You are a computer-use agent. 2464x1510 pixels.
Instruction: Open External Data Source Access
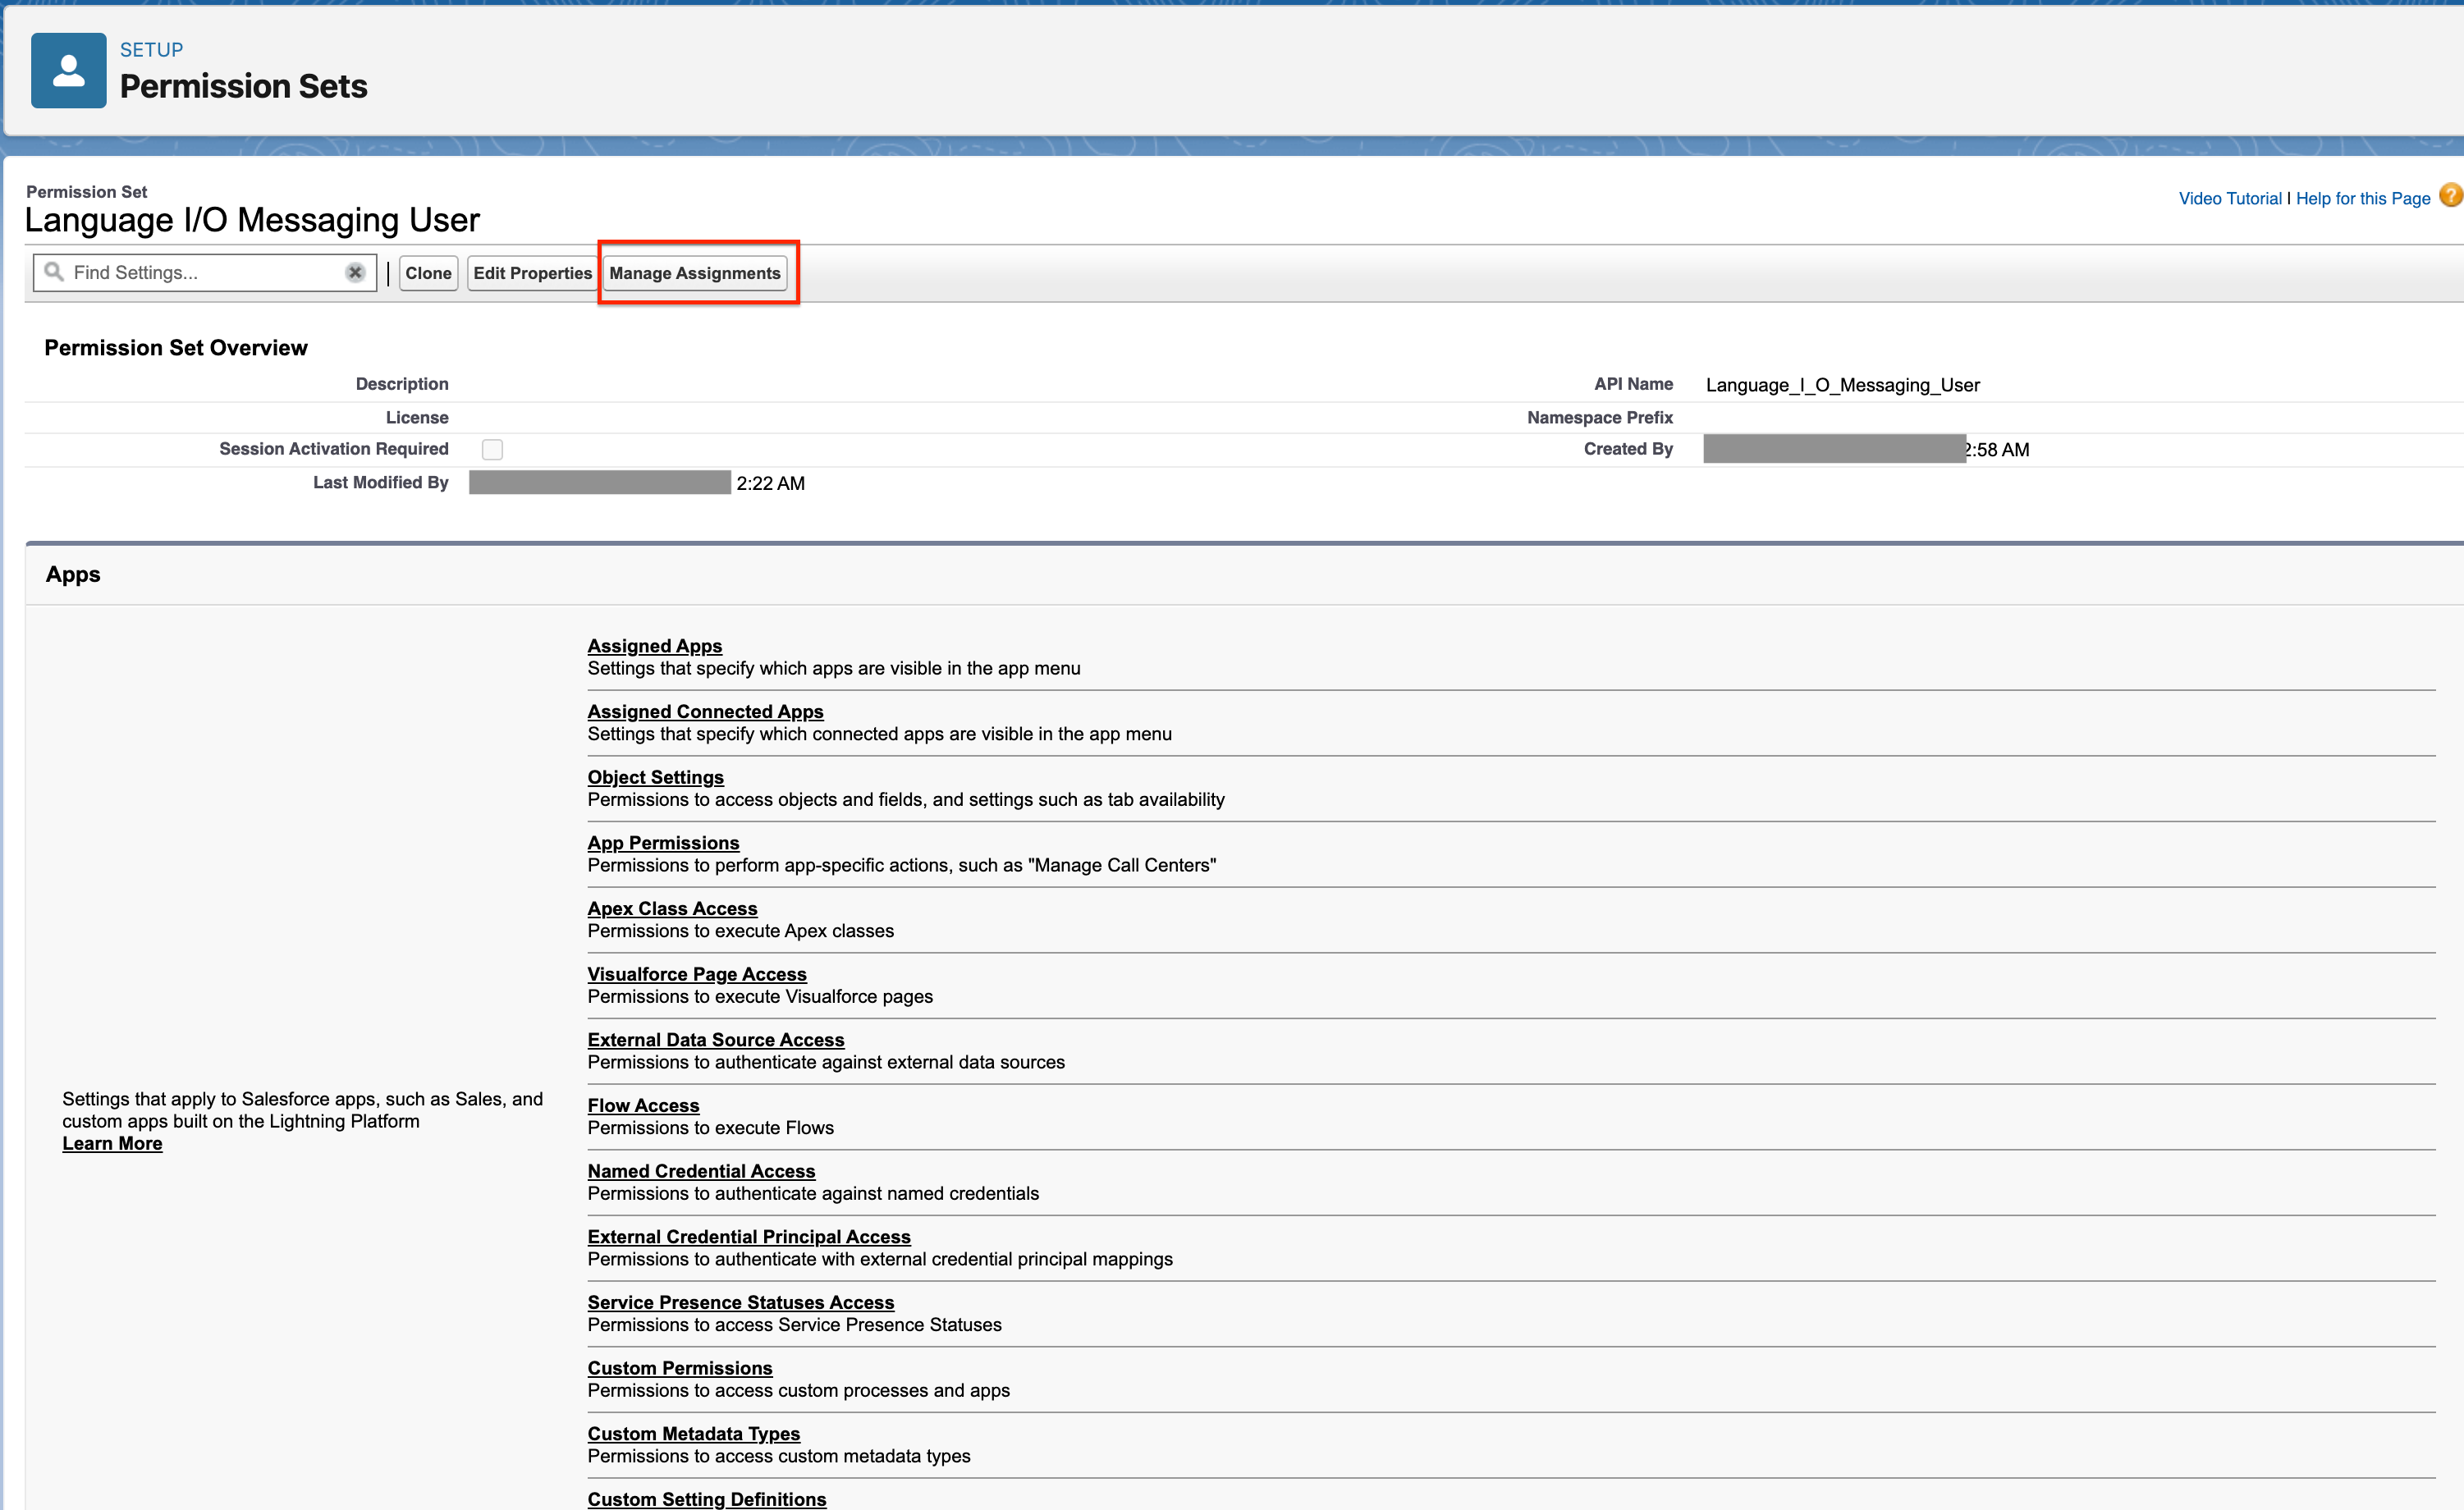pos(716,1040)
